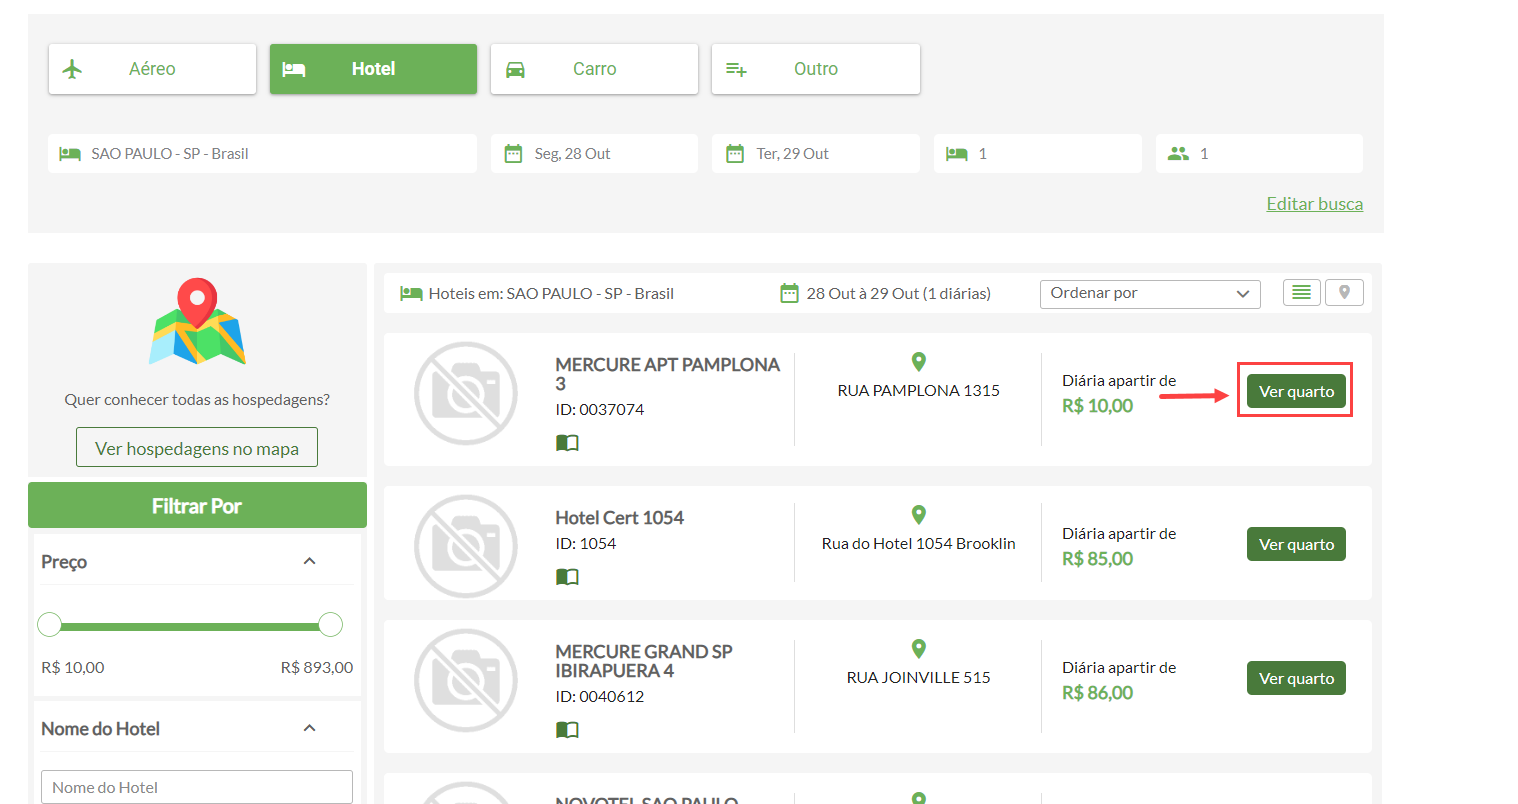Click the address RUA JOINVILLE 515
Screen dimensions: 1518x804
(x=918, y=678)
